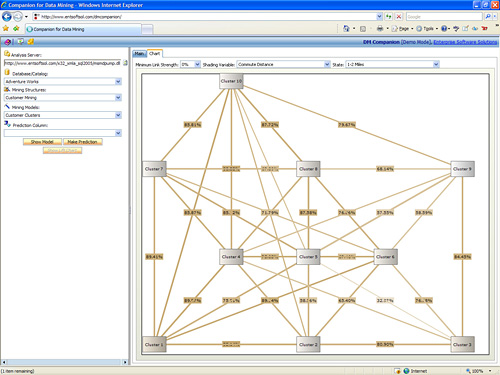Image resolution: width=500 pixels, height=375 pixels.
Task: Click into the Google search box
Action: 444,16
